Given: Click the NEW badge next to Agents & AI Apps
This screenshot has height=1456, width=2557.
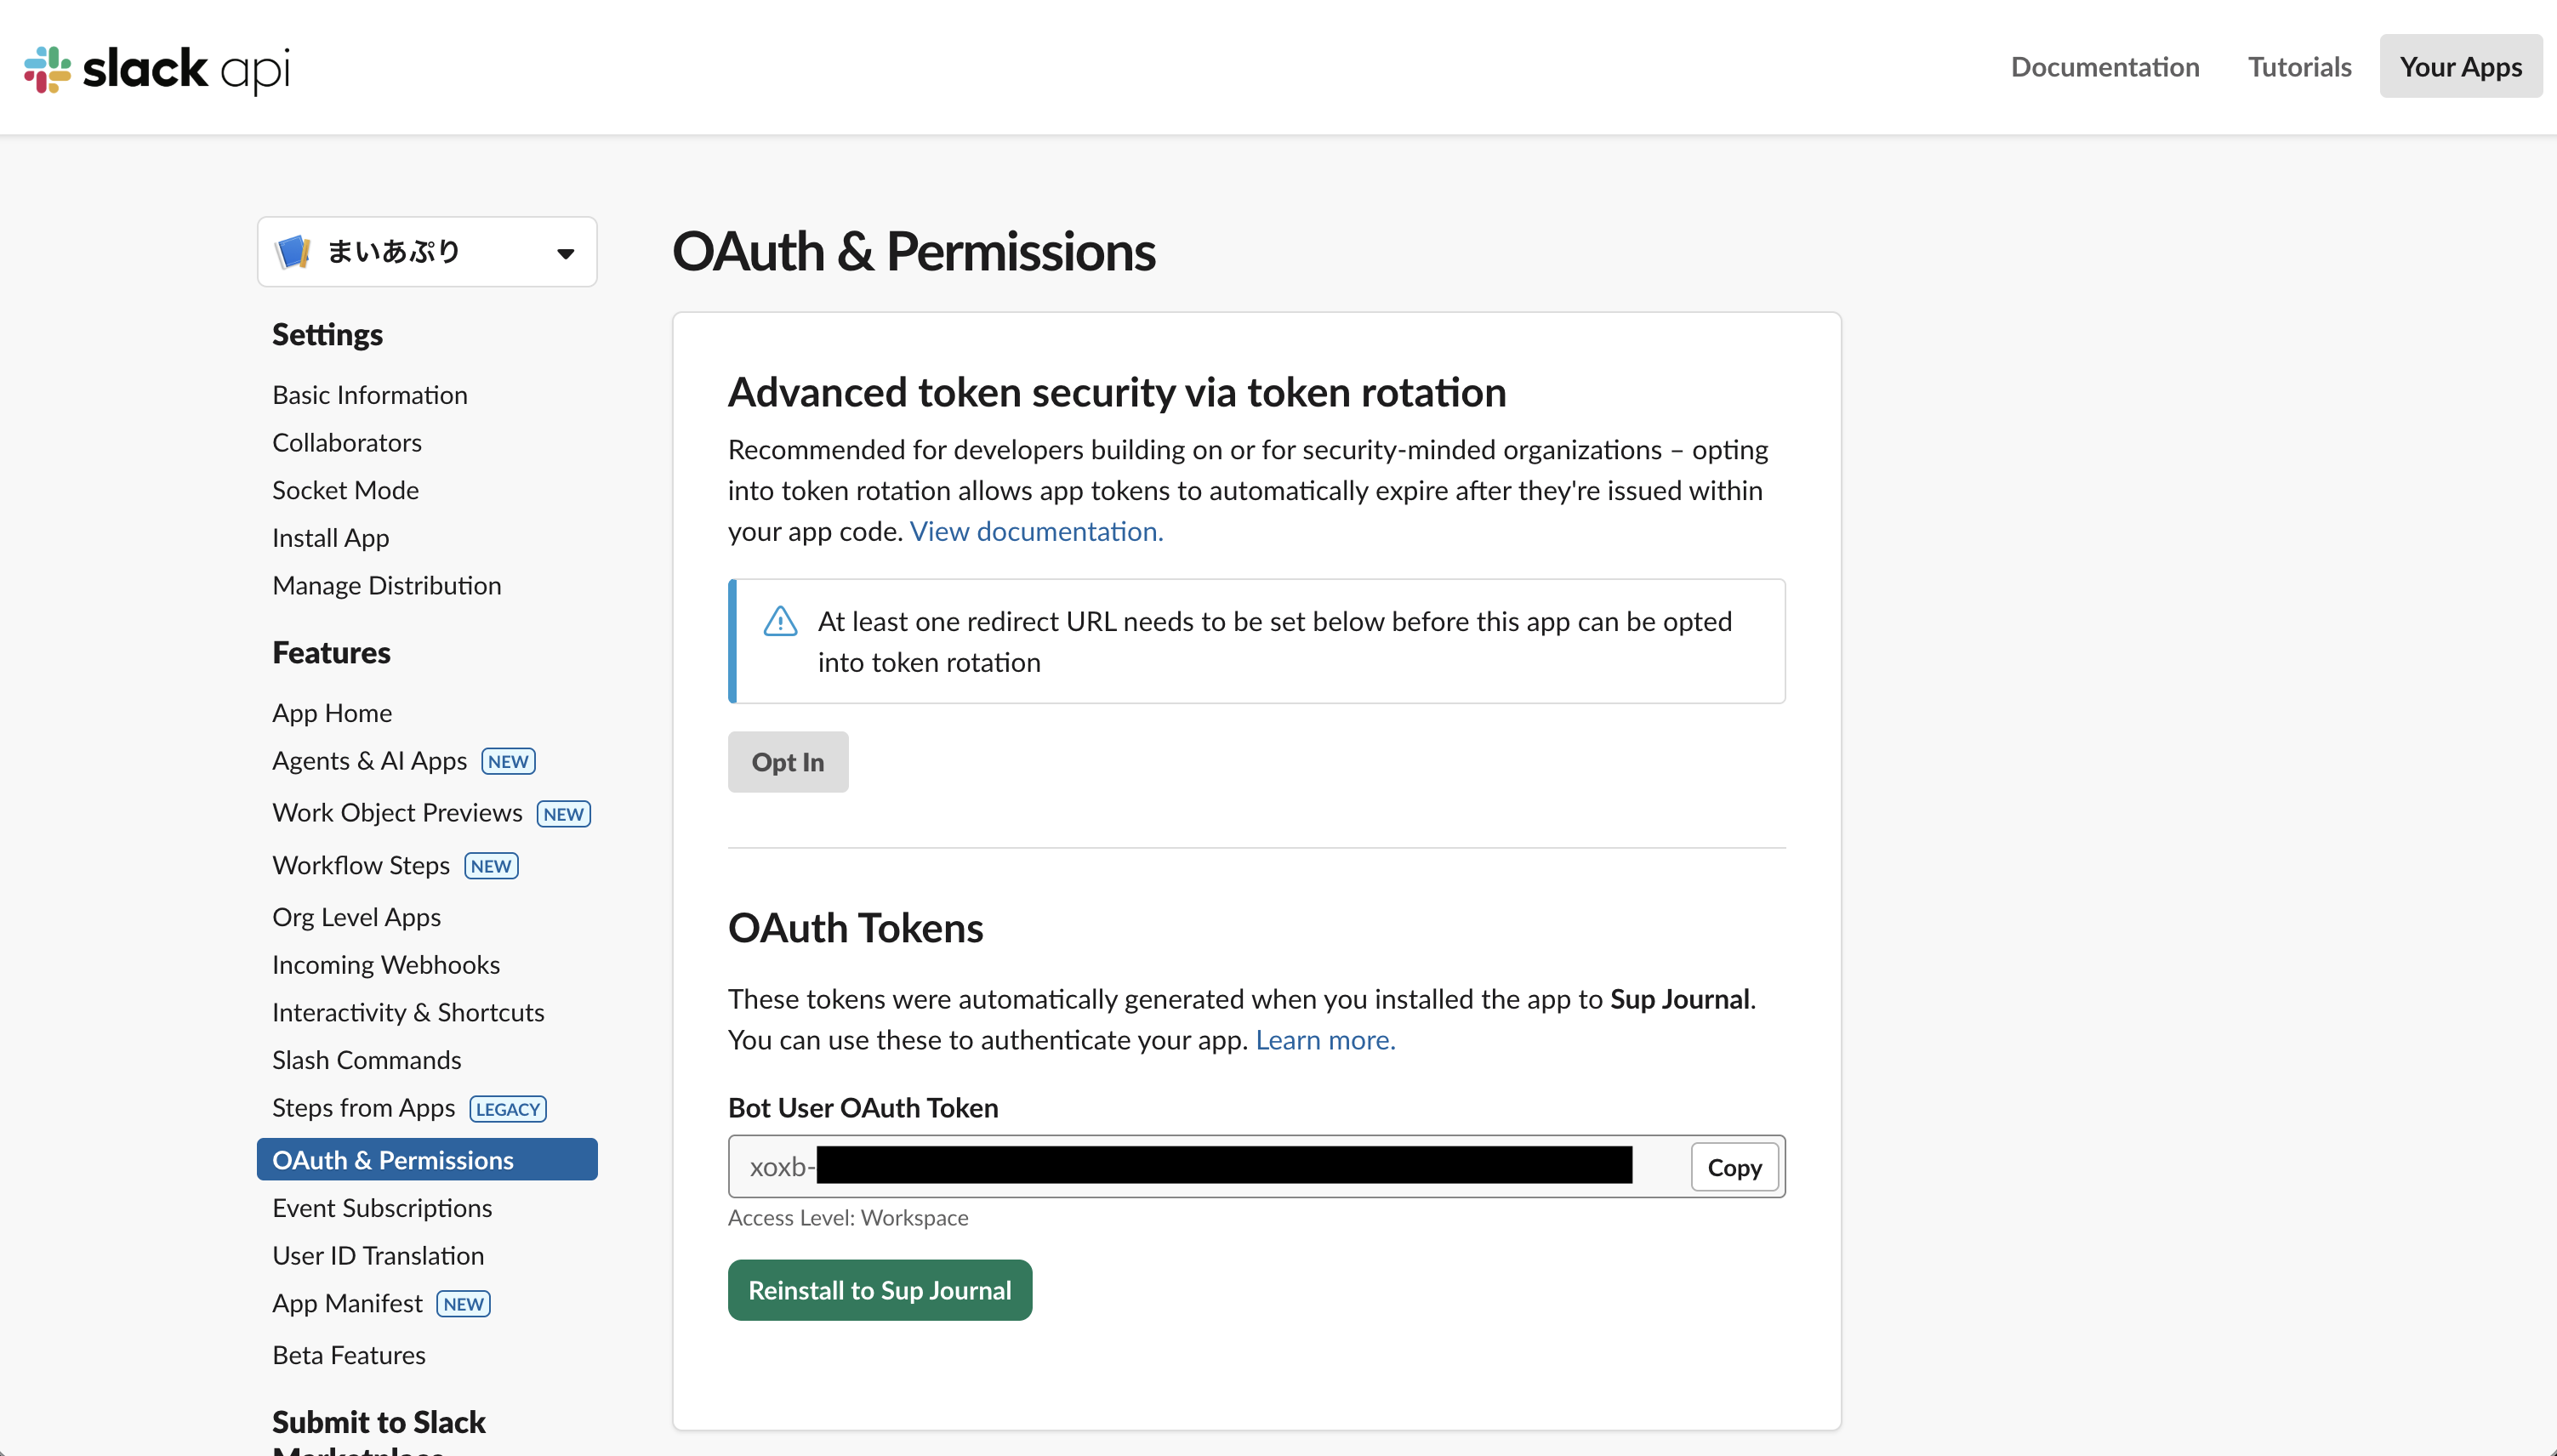Looking at the screenshot, I should click(x=508, y=761).
